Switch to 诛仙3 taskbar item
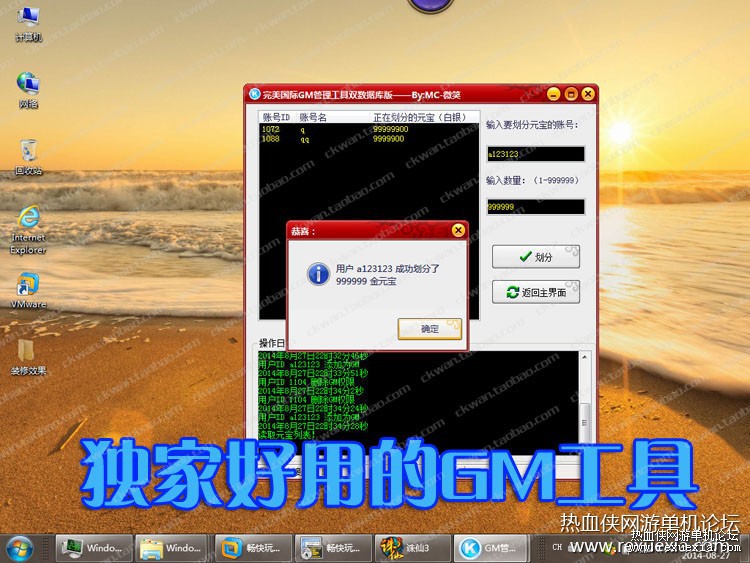 412,548
